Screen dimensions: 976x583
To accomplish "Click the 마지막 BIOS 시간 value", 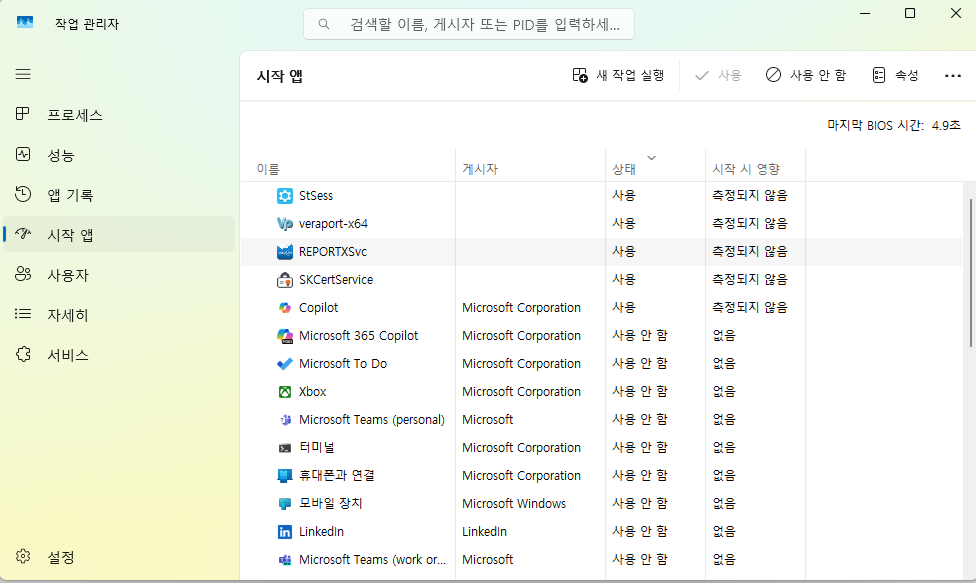I will (x=946, y=126).
